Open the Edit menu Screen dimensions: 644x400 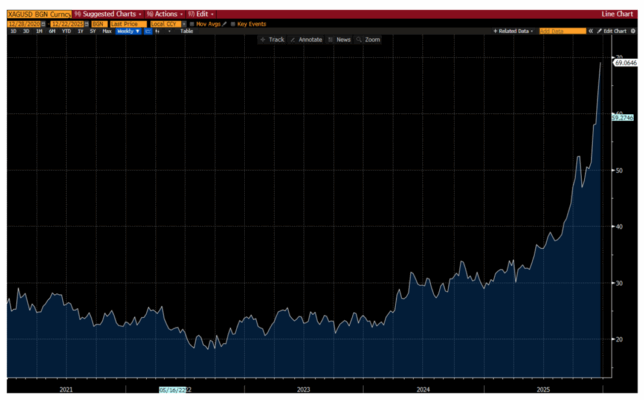[205, 15]
